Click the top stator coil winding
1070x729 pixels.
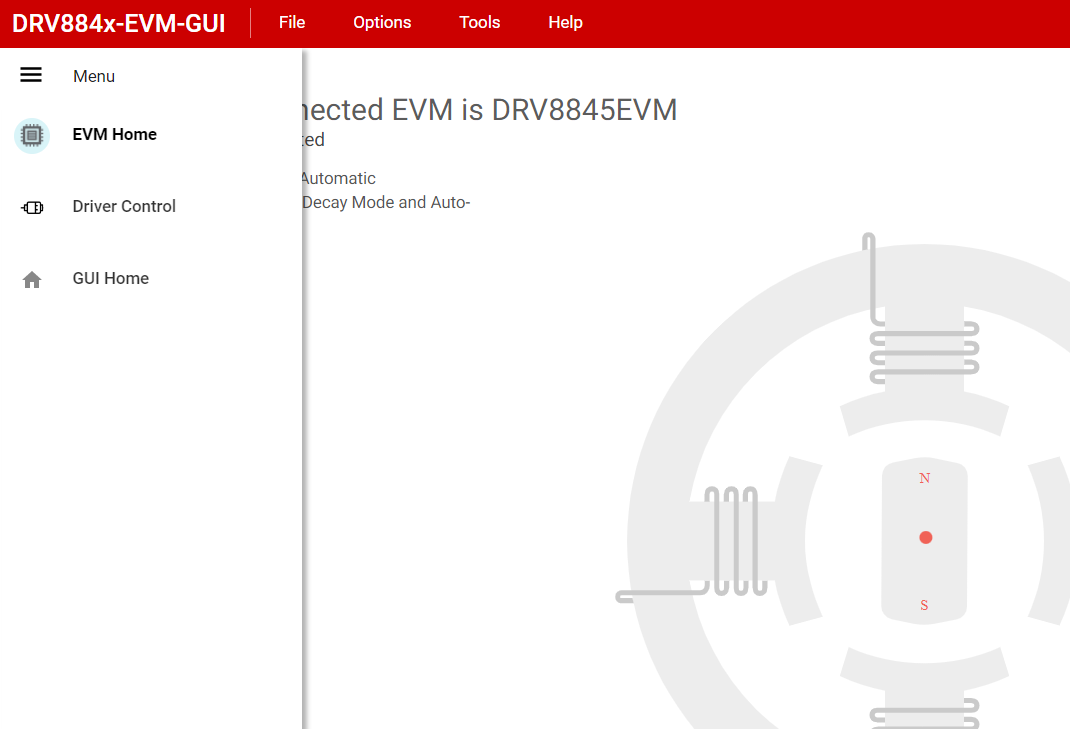pos(924,352)
